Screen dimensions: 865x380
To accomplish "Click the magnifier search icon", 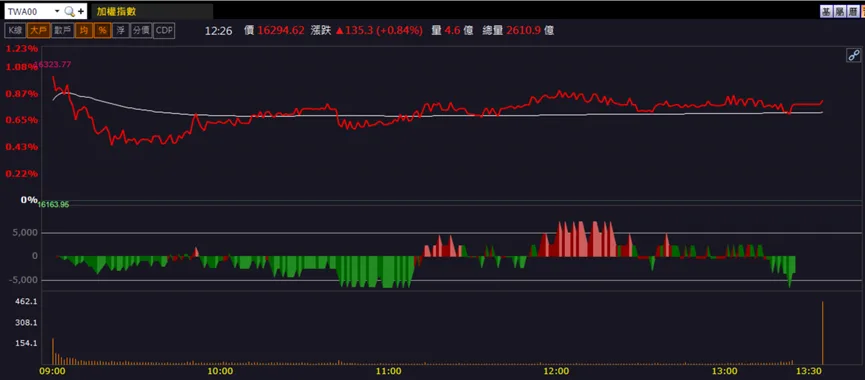I will click(69, 11).
